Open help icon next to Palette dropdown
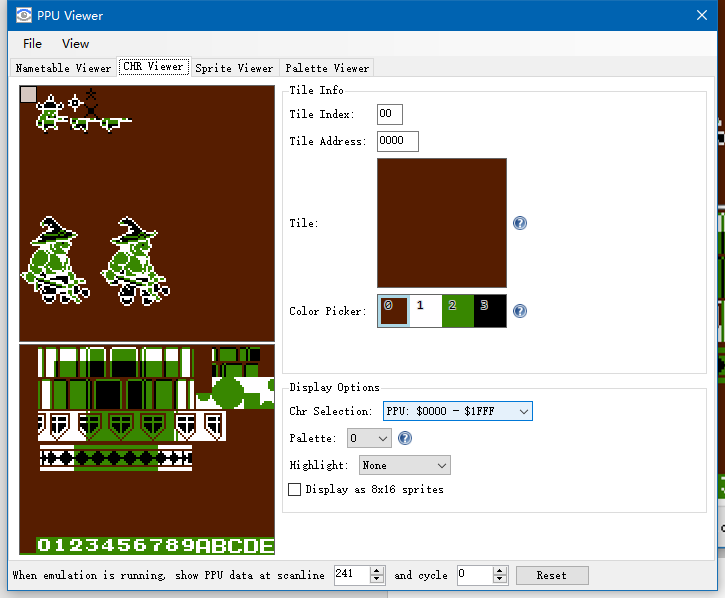This screenshot has width=725, height=598. (x=405, y=438)
